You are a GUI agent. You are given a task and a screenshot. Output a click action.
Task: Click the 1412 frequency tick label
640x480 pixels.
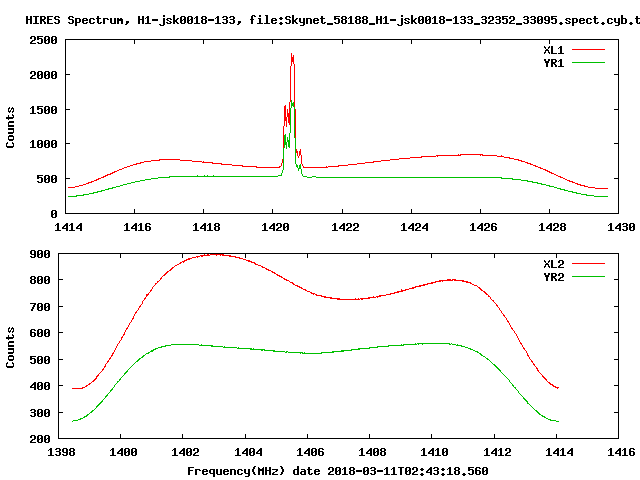[497, 452]
